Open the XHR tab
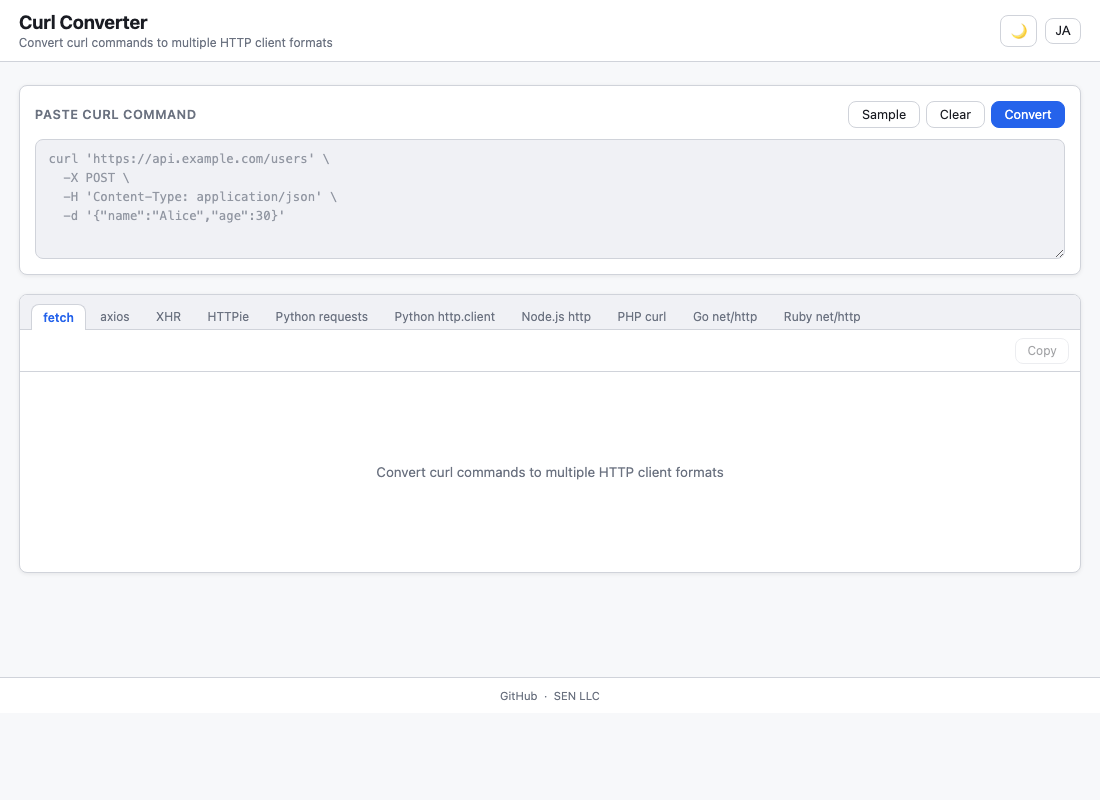1100x800 pixels. (x=168, y=316)
